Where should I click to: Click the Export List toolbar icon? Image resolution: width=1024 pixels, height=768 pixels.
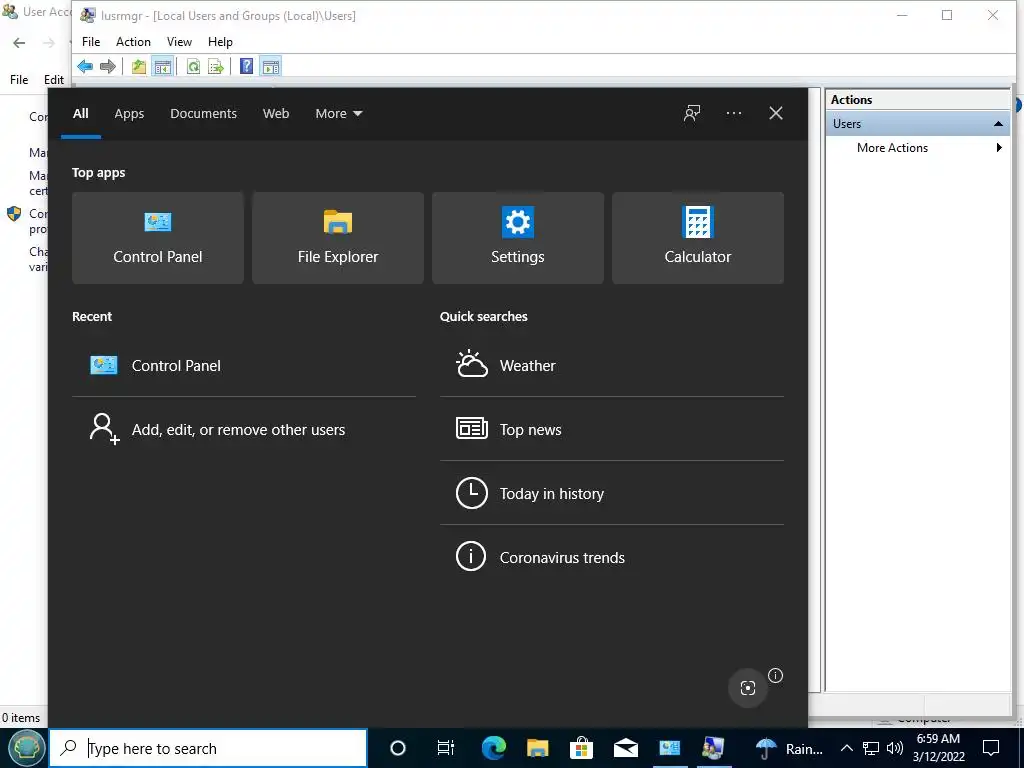coord(216,66)
